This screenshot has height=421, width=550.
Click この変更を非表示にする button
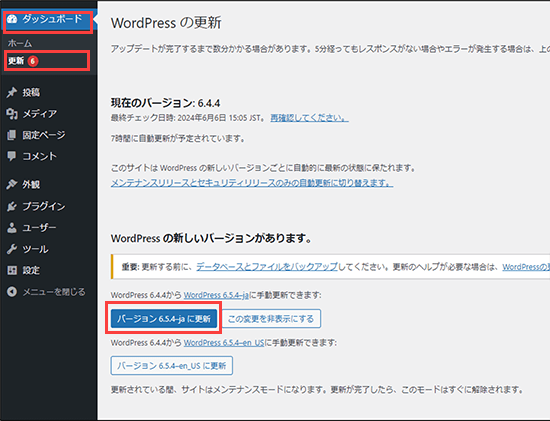tap(271, 319)
